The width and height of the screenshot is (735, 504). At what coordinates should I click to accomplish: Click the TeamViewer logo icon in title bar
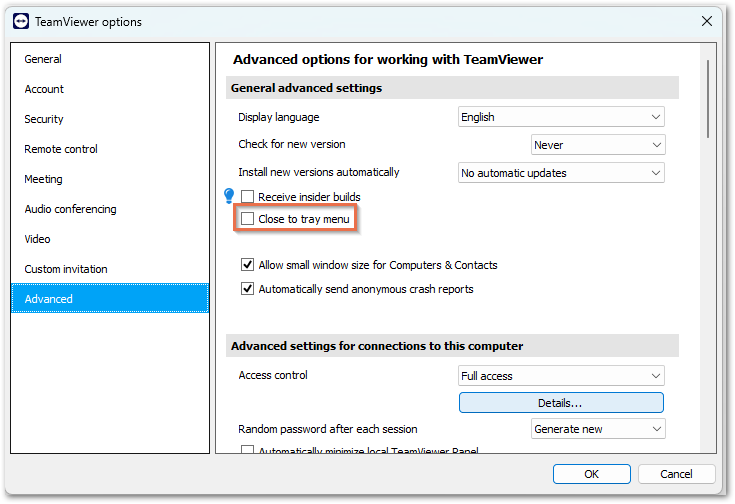[21, 22]
